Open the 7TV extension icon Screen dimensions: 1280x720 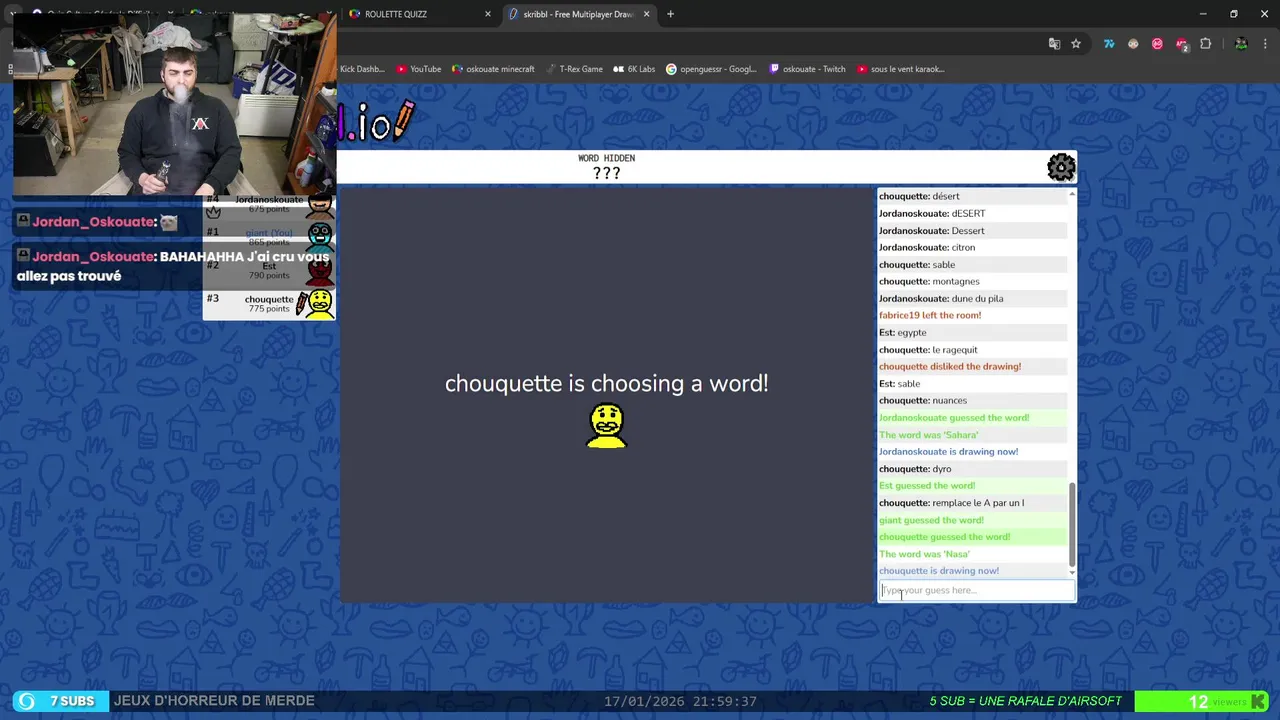[1109, 44]
